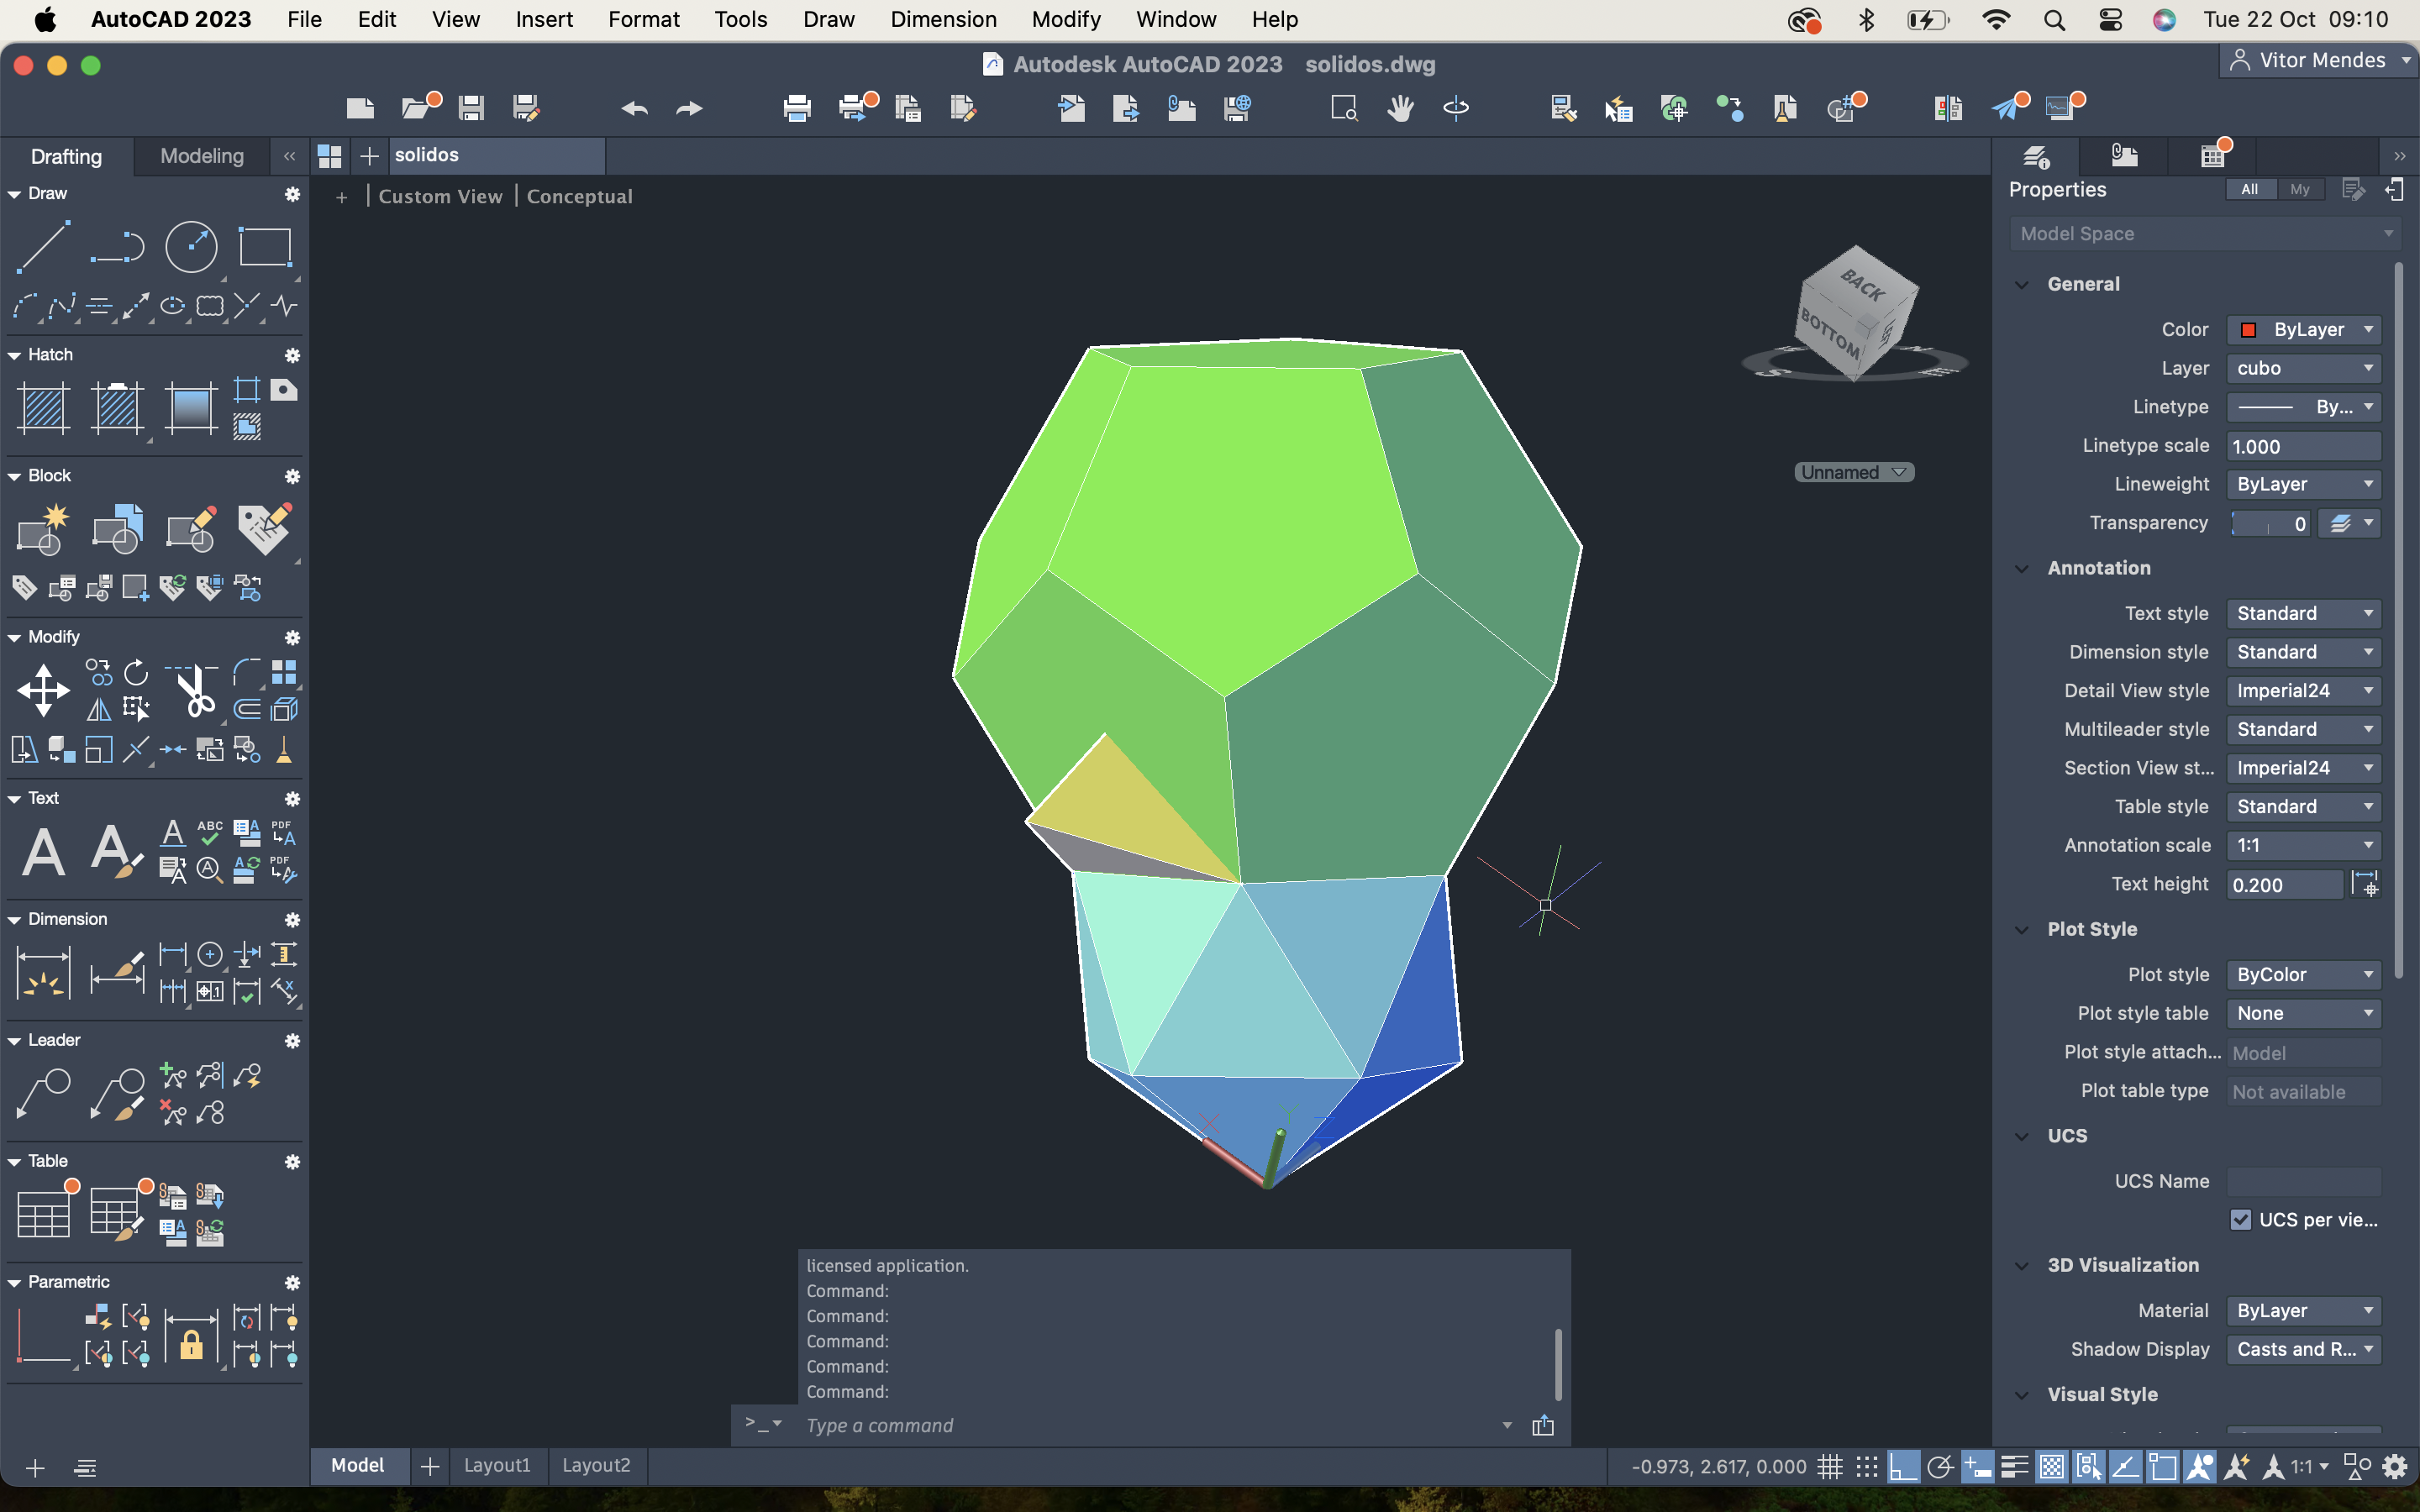Open the Vitor Mendes account menu
2420x1512 pixels.
(x=2320, y=60)
